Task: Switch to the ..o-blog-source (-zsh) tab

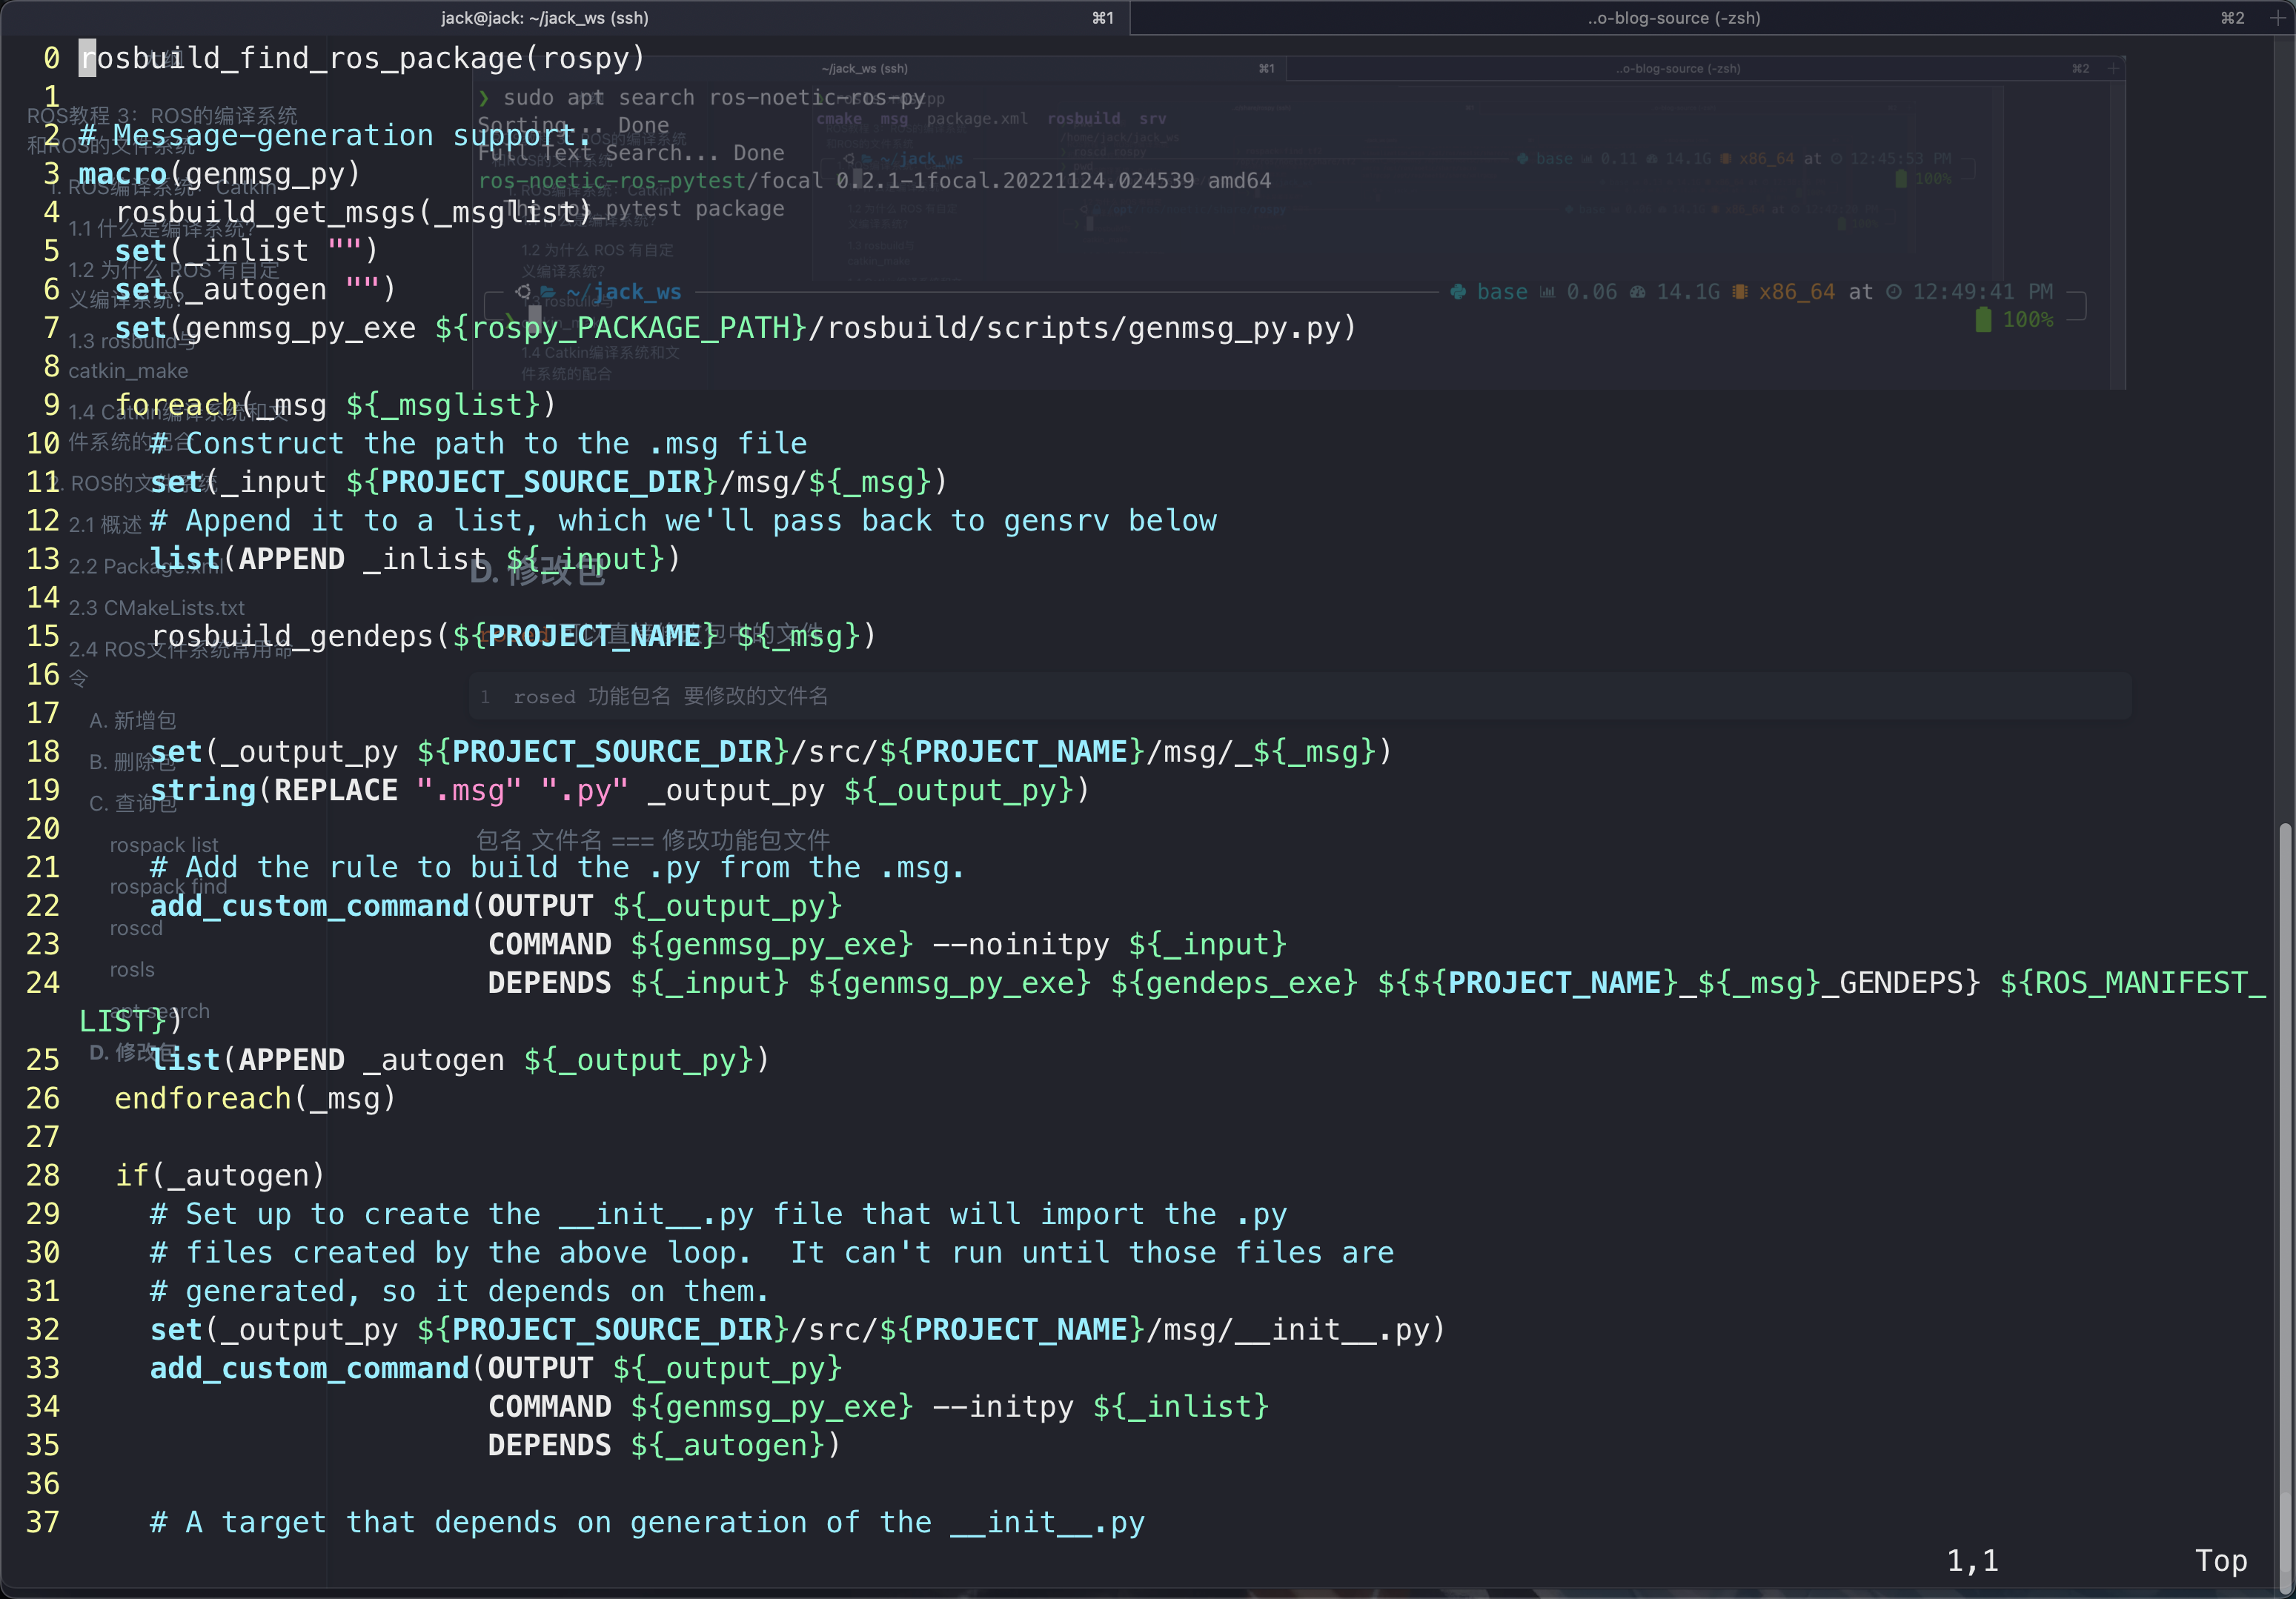Action: click(x=1674, y=18)
